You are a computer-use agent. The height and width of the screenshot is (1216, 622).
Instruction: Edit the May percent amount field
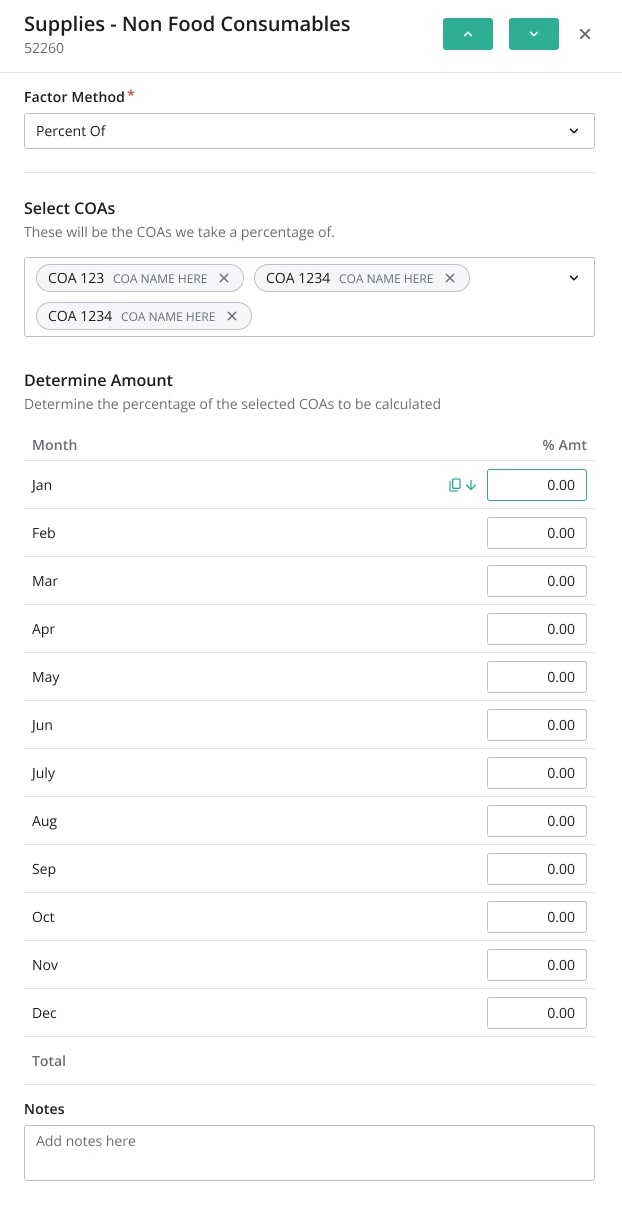tap(536, 677)
